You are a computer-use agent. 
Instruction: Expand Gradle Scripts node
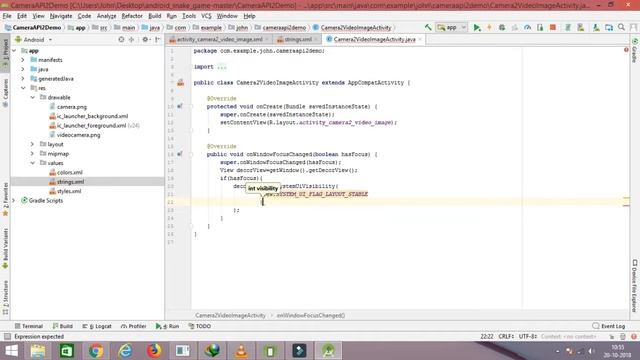(14, 200)
